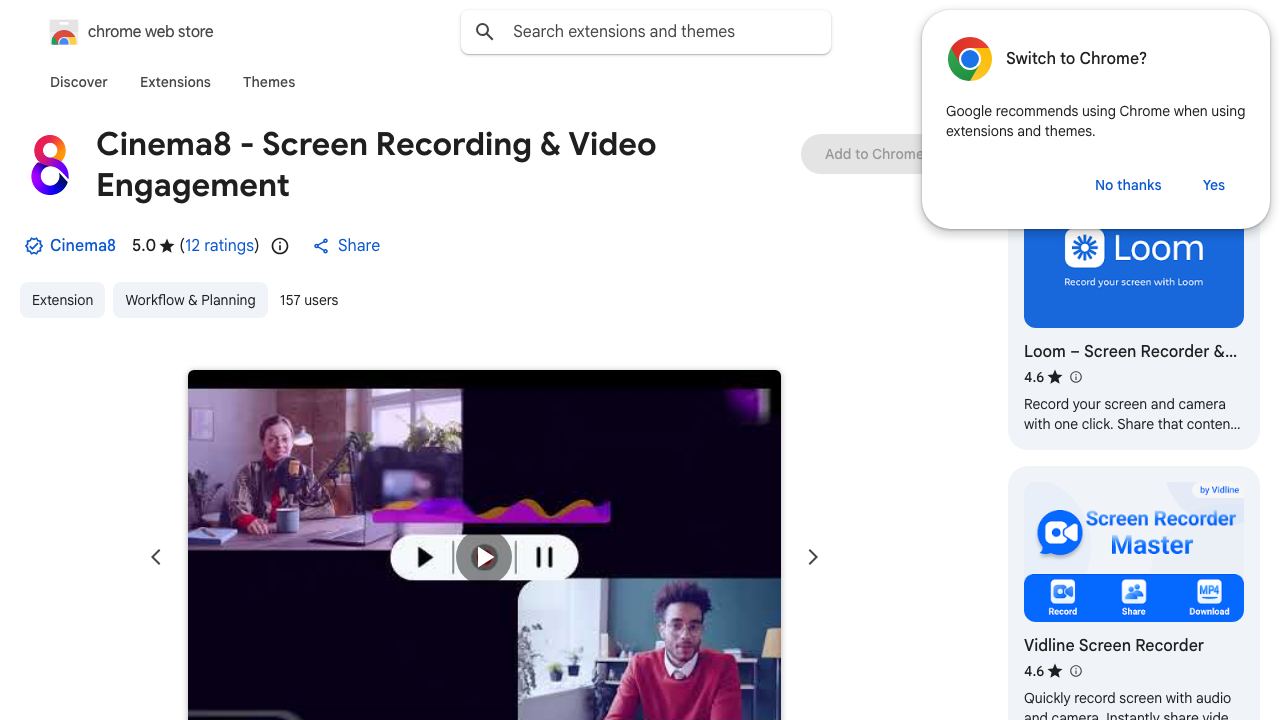Open Vidline Screen Recorder banner image
The image size is (1280, 720).
pos(1134,552)
